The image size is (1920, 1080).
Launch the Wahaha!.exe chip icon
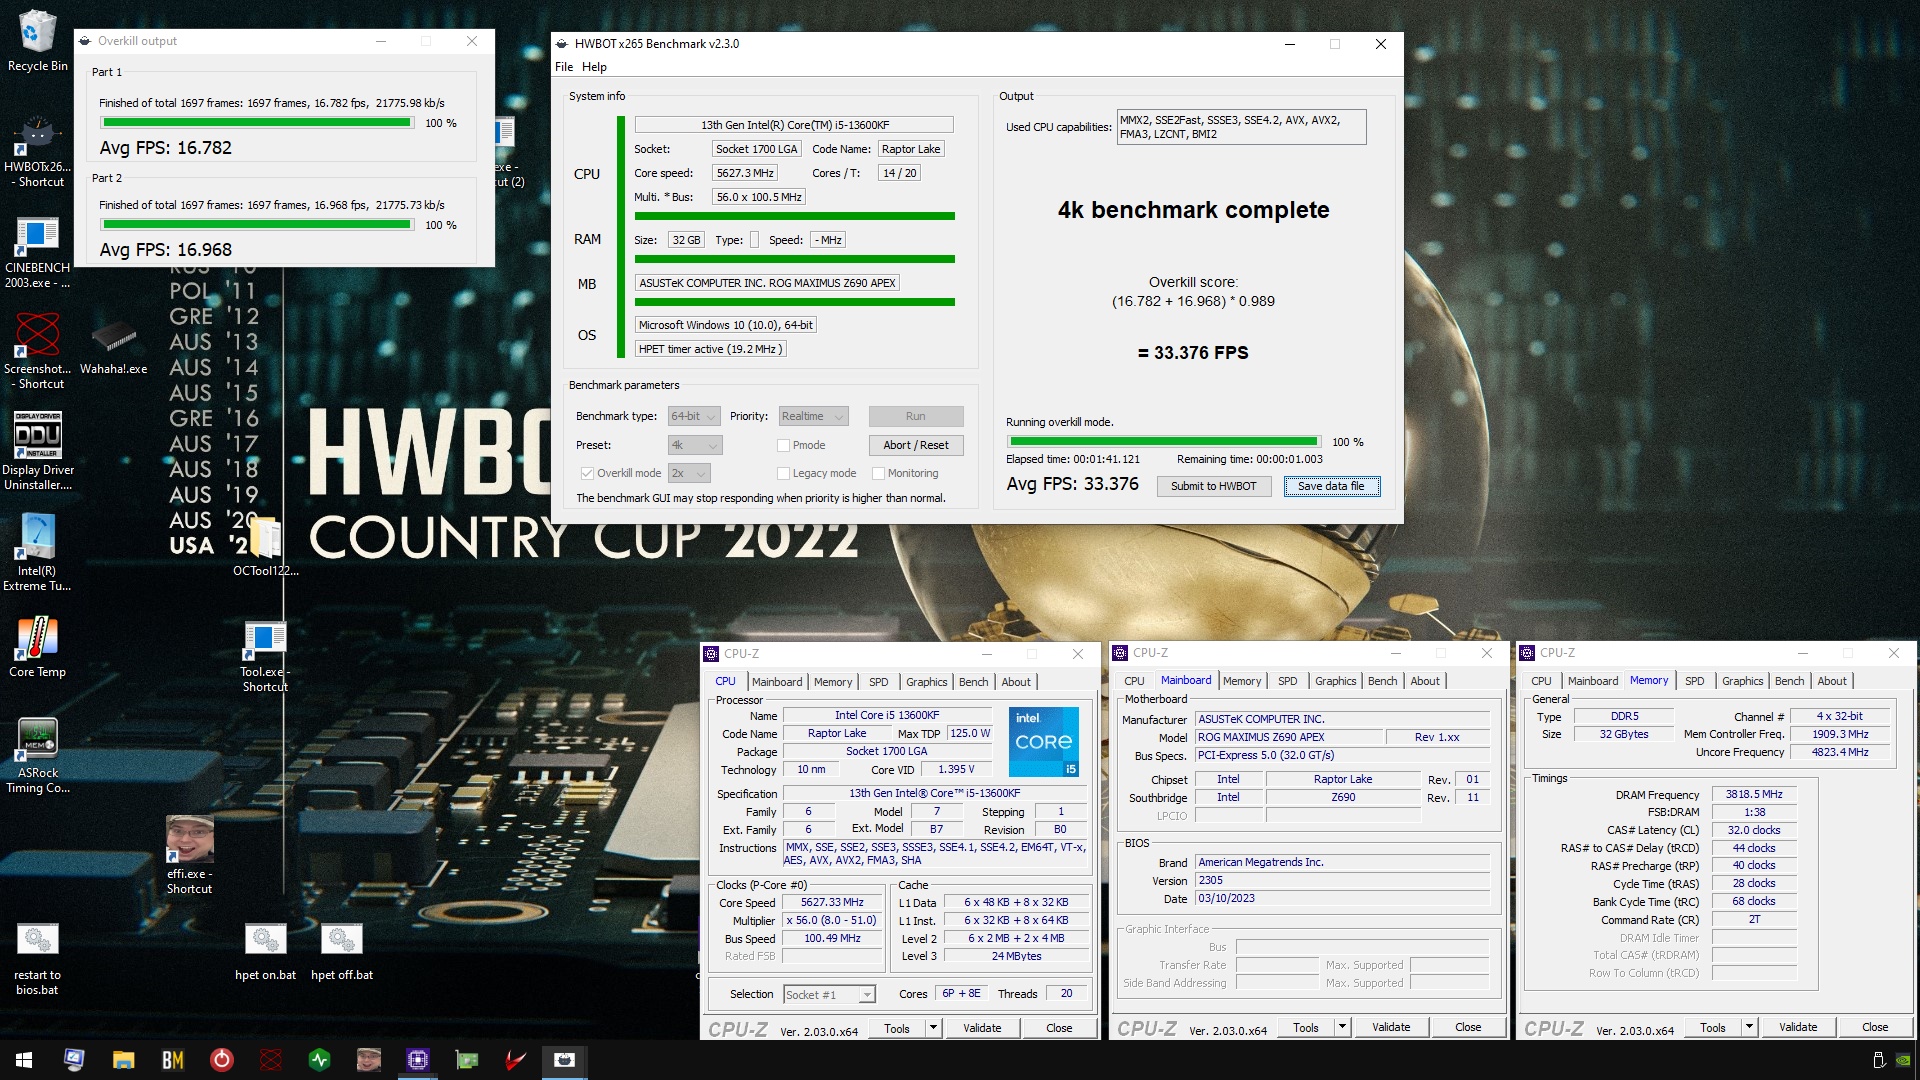tap(113, 347)
